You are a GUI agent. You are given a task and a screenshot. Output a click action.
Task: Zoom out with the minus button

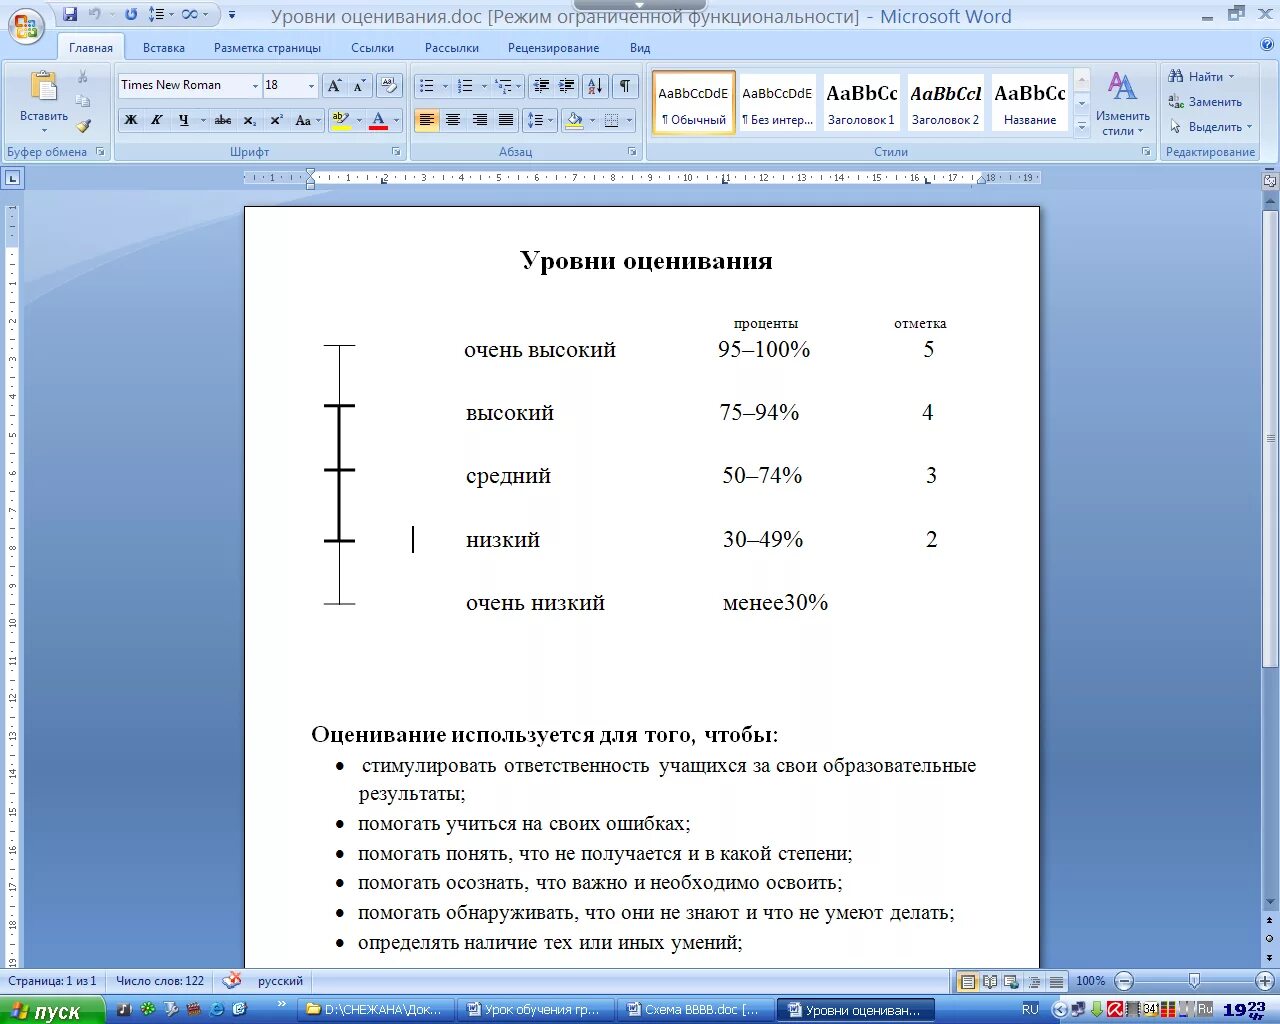1124,981
